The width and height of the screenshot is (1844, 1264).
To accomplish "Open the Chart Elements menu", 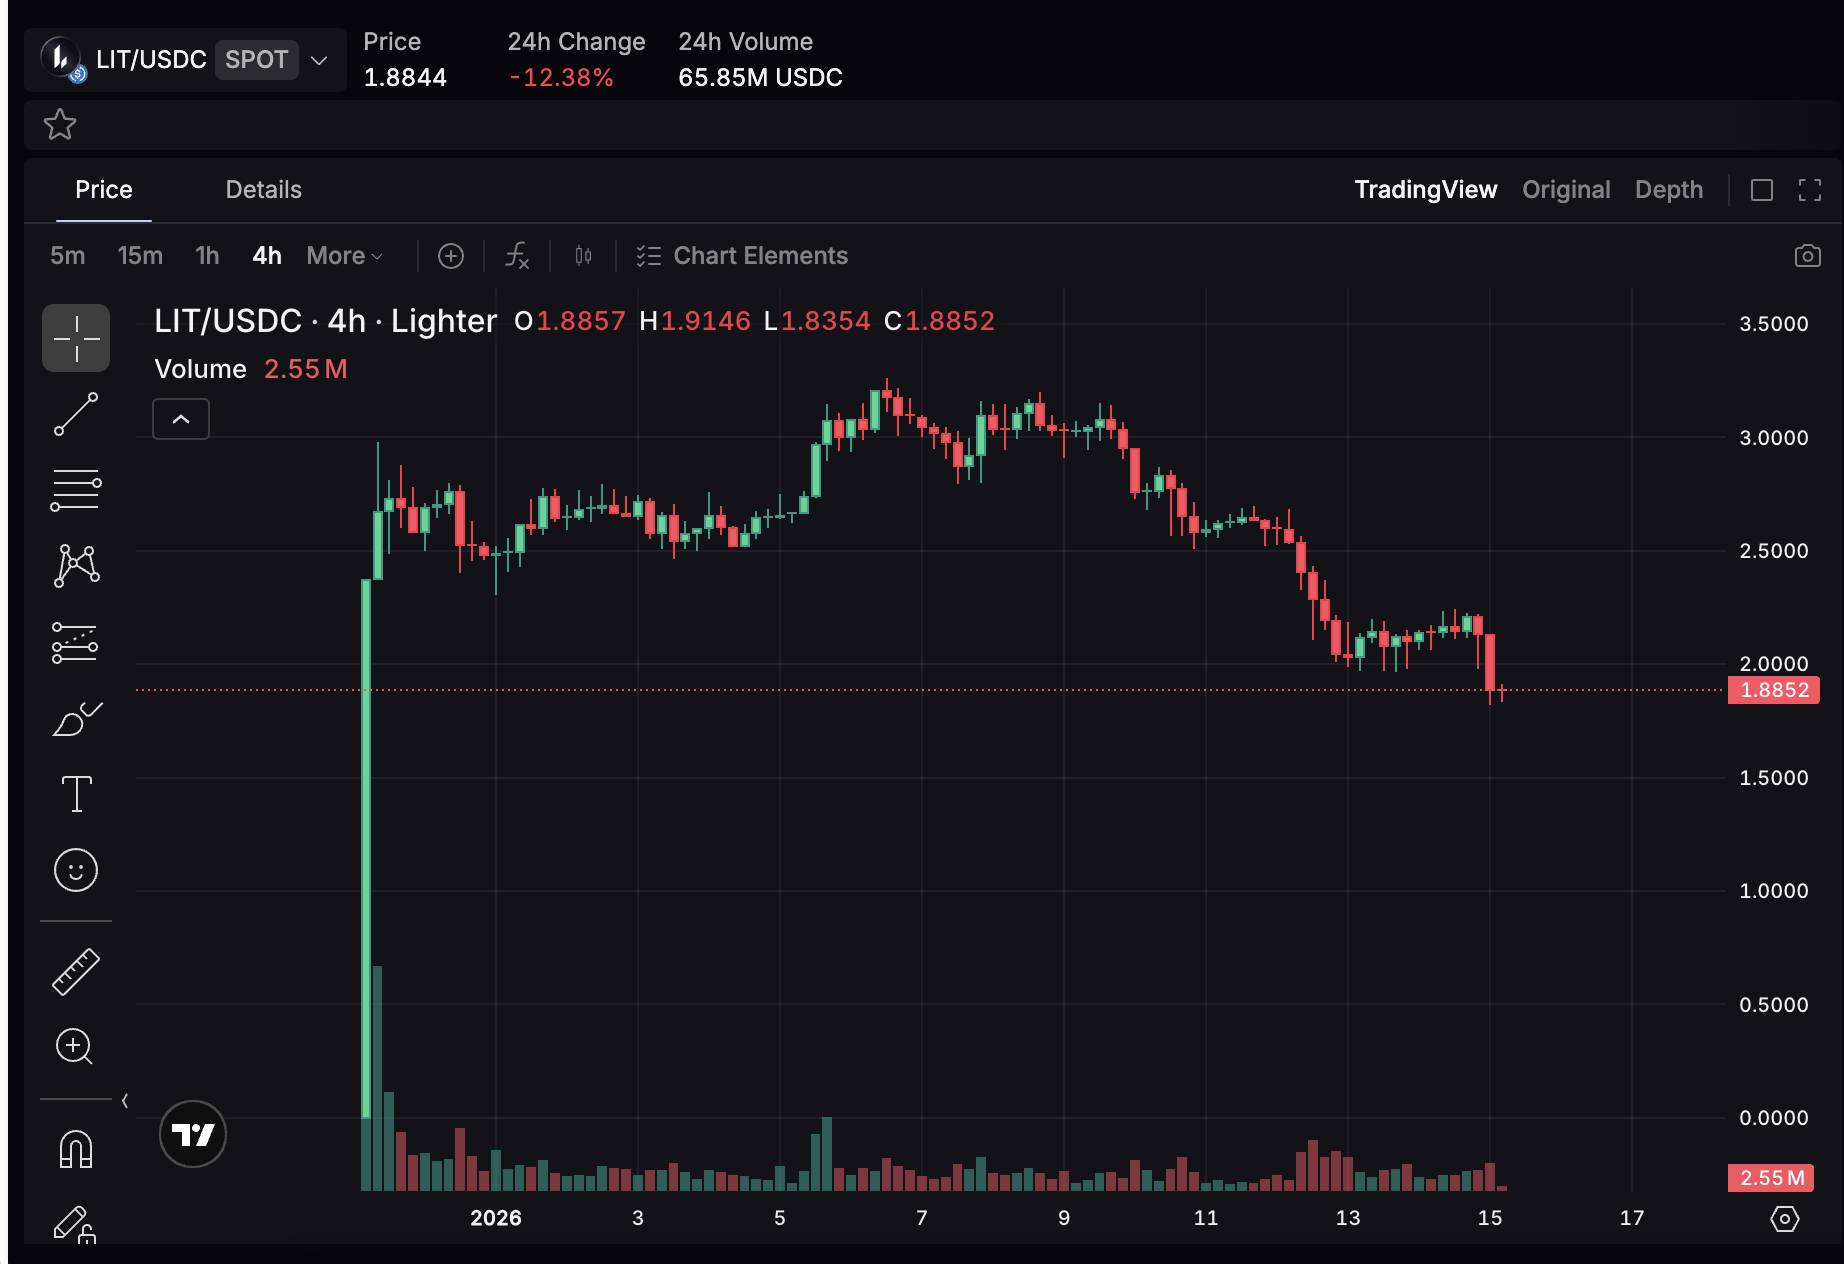I will pos(741,256).
